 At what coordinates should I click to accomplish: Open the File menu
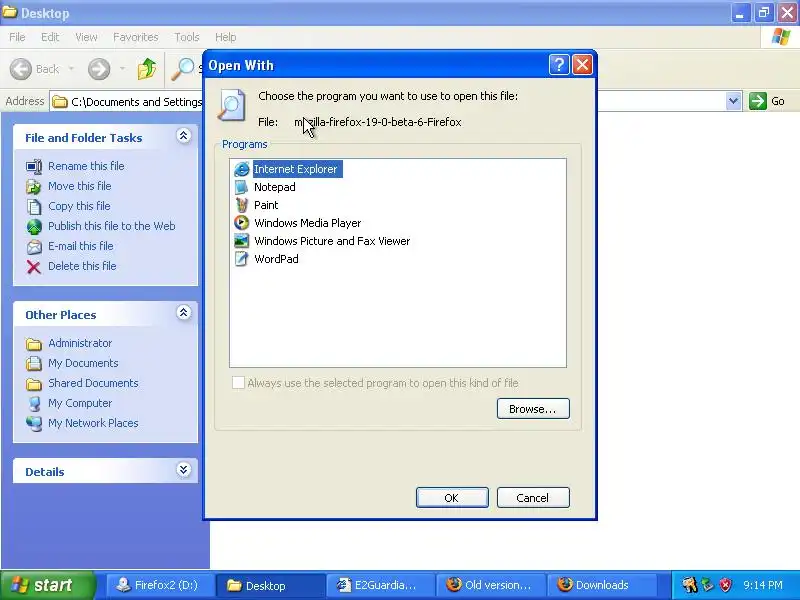point(17,37)
